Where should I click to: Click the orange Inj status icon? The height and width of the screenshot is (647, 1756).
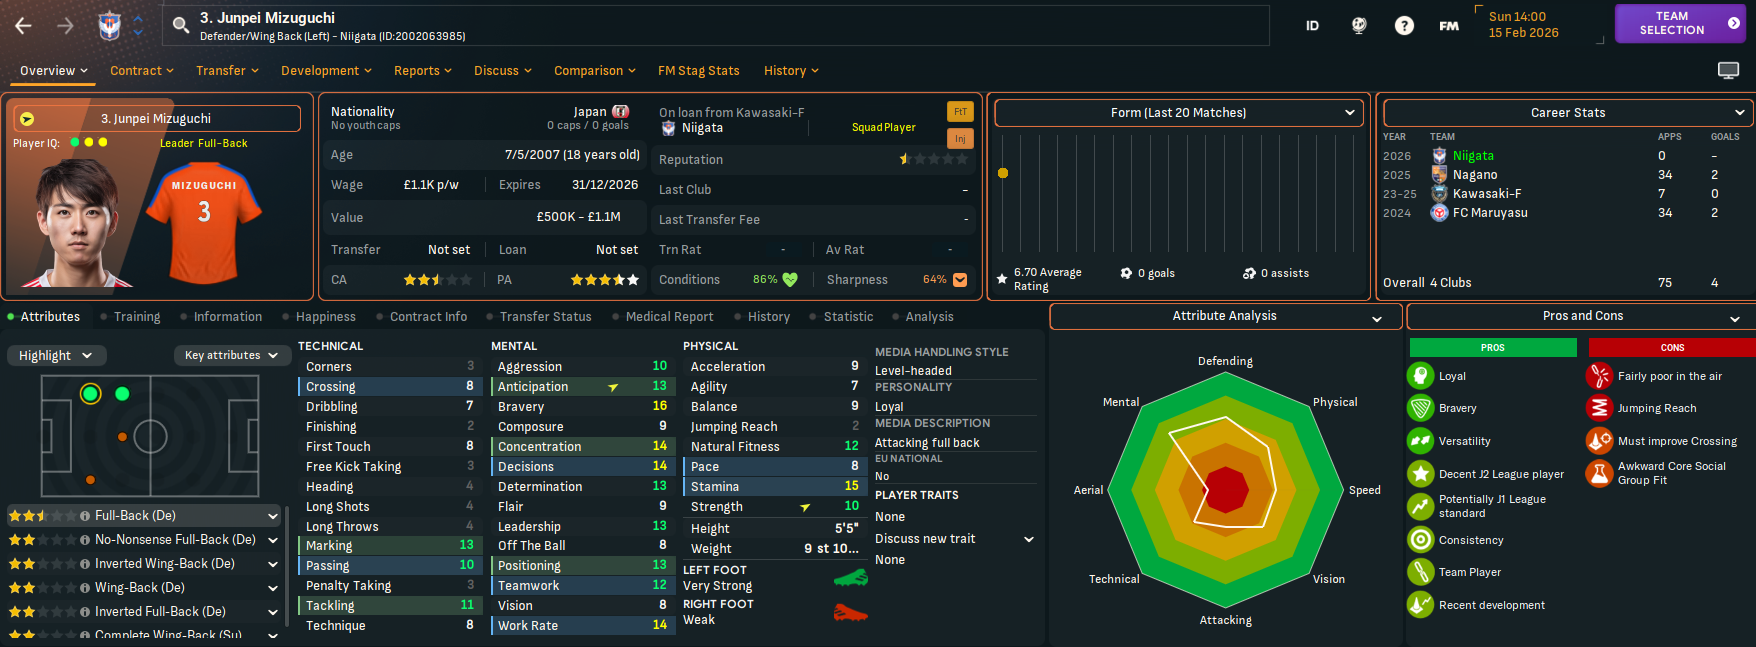click(960, 138)
